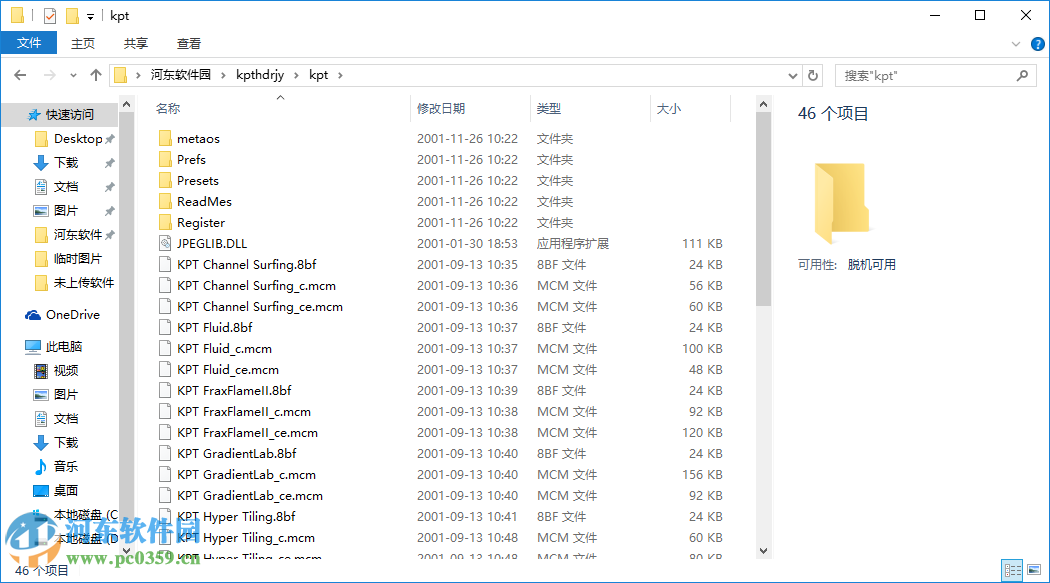Expand the address bar history dropdown
Viewport: 1050px width, 583px height.
tap(791, 74)
